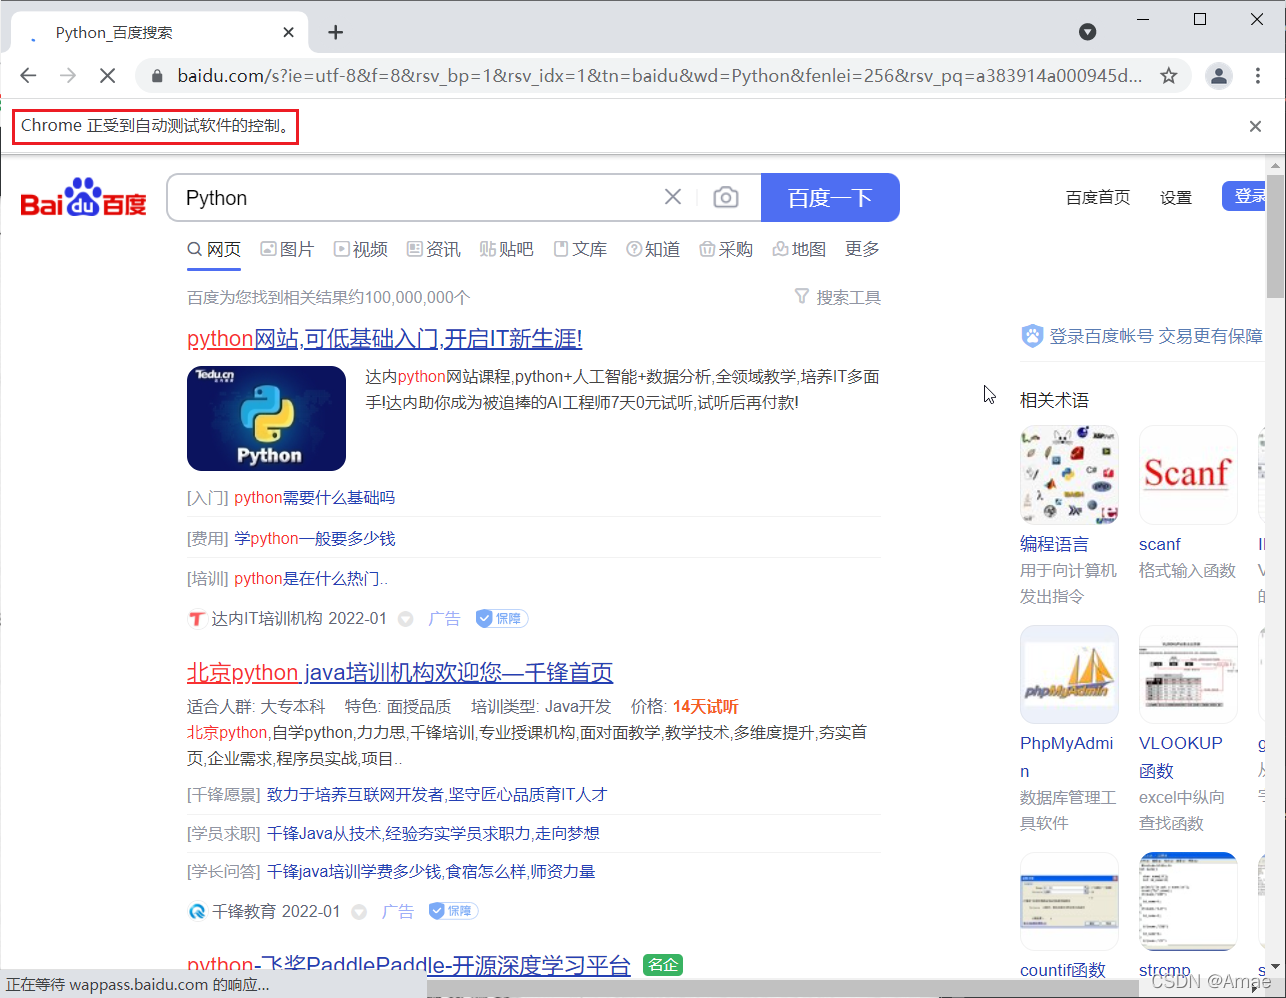Screen dimensions: 1286x998
Task: Click the camera image search icon
Action: point(725,198)
